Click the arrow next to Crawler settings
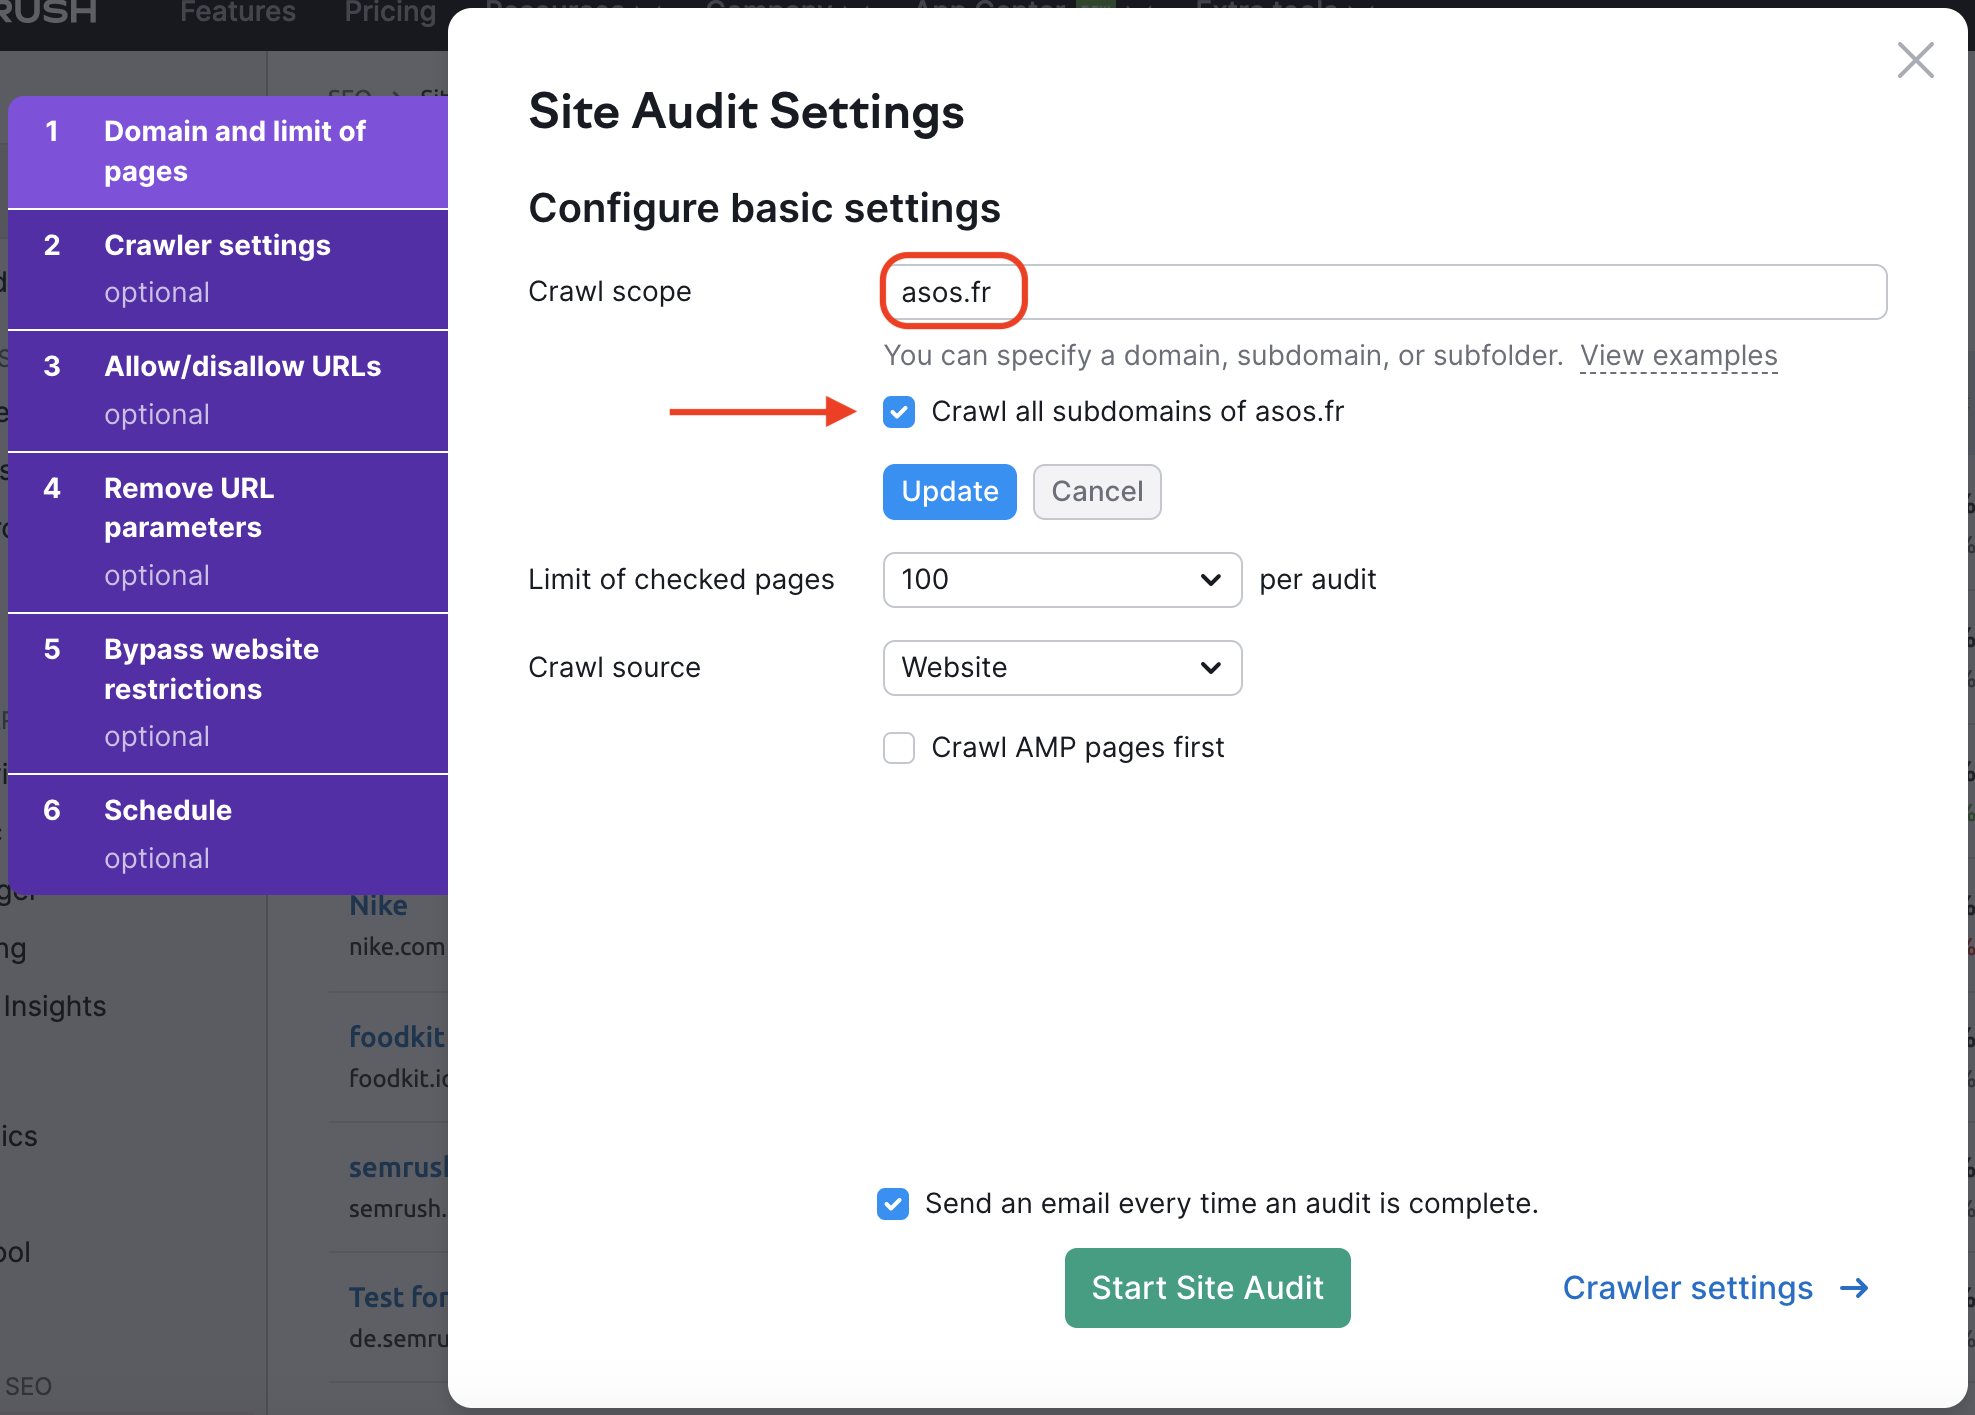This screenshot has height=1415, width=1975. (x=1854, y=1288)
